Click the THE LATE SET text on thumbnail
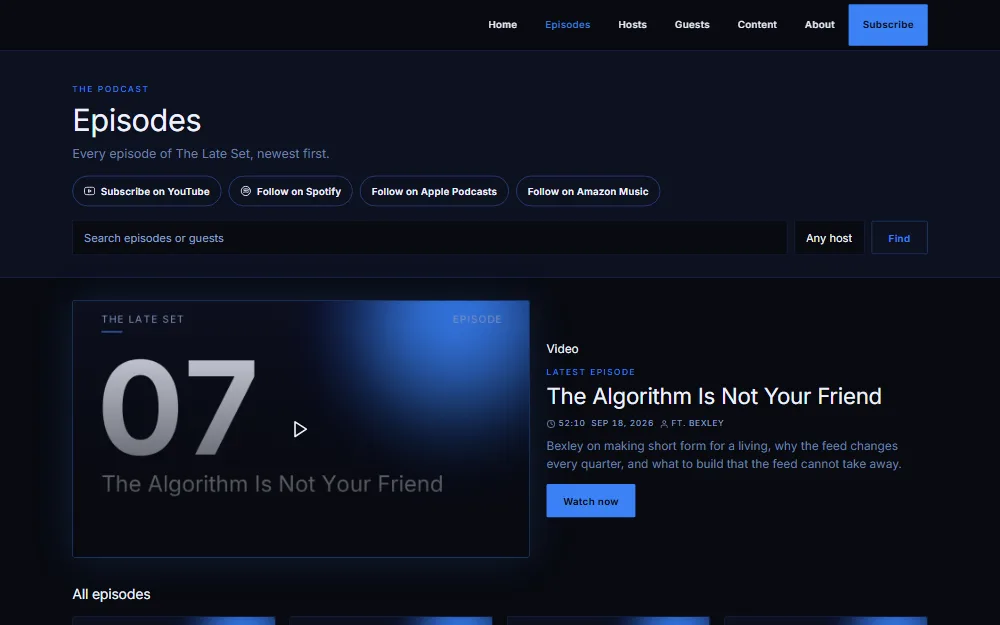 (143, 320)
